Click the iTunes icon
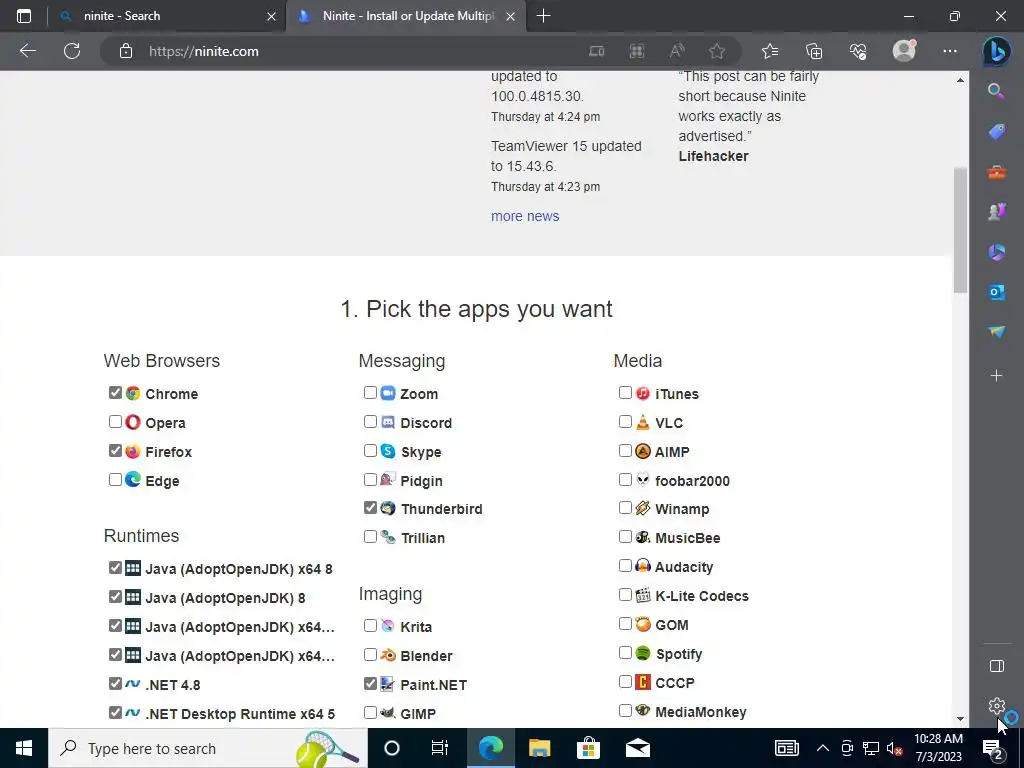This screenshot has width=1024, height=768. click(643, 392)
